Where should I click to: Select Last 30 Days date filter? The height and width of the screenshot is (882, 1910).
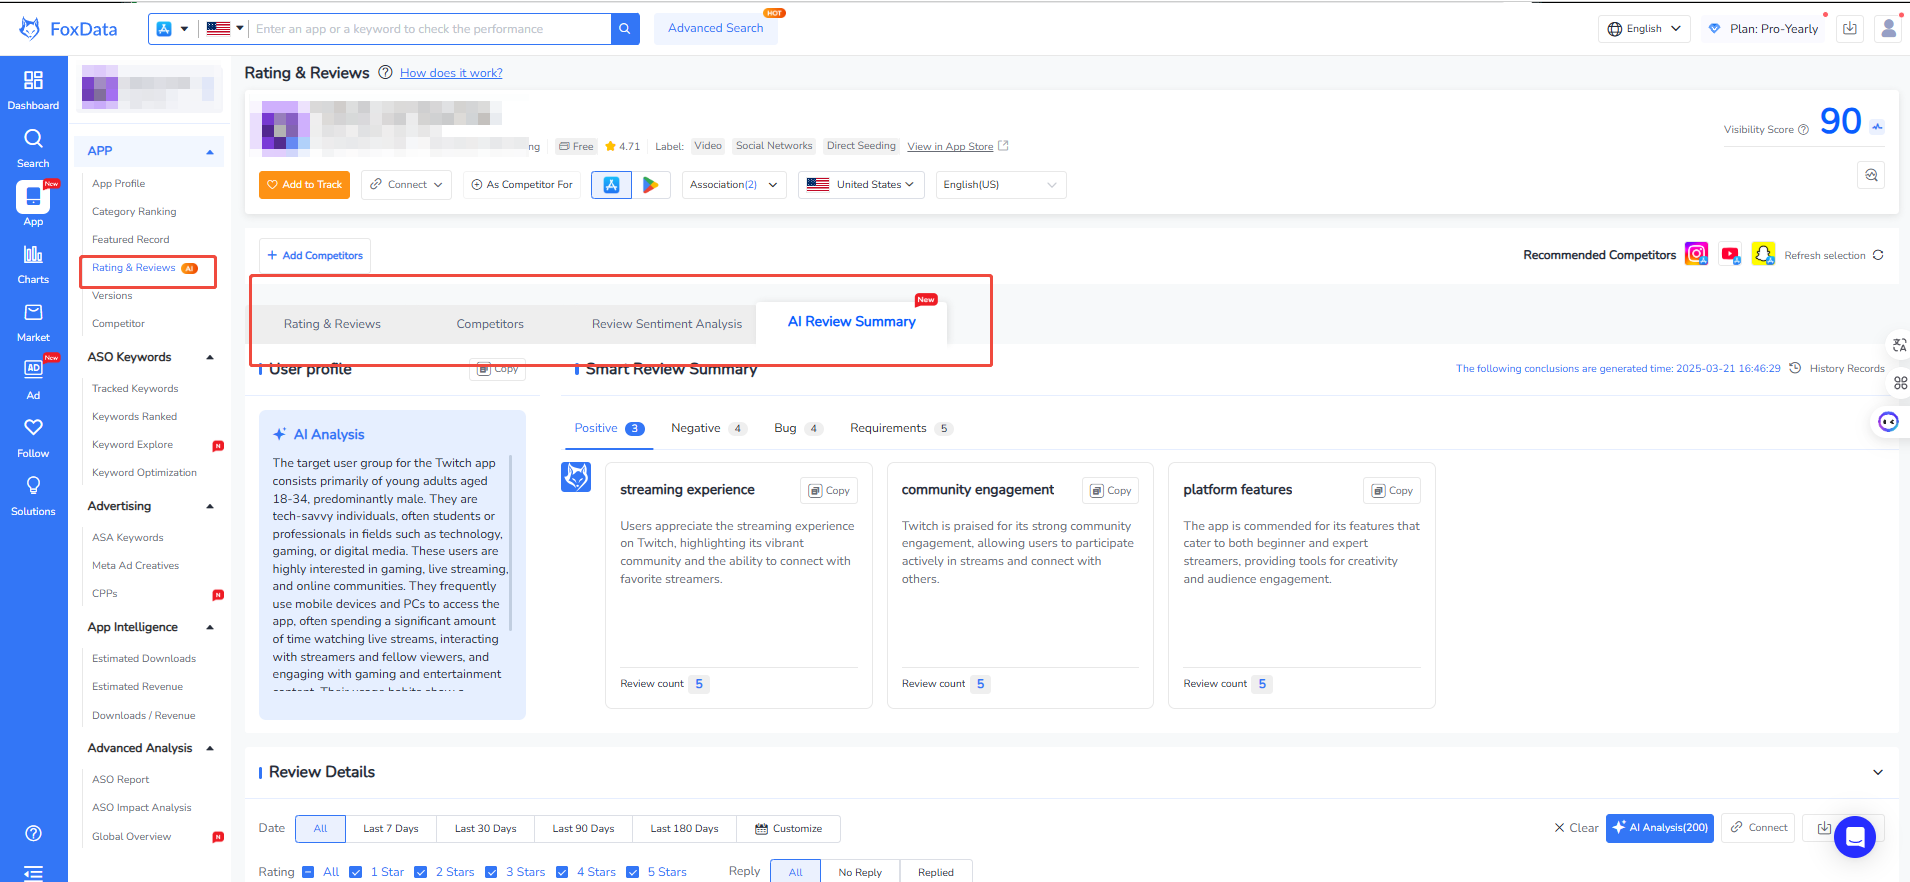coord(486,829)
